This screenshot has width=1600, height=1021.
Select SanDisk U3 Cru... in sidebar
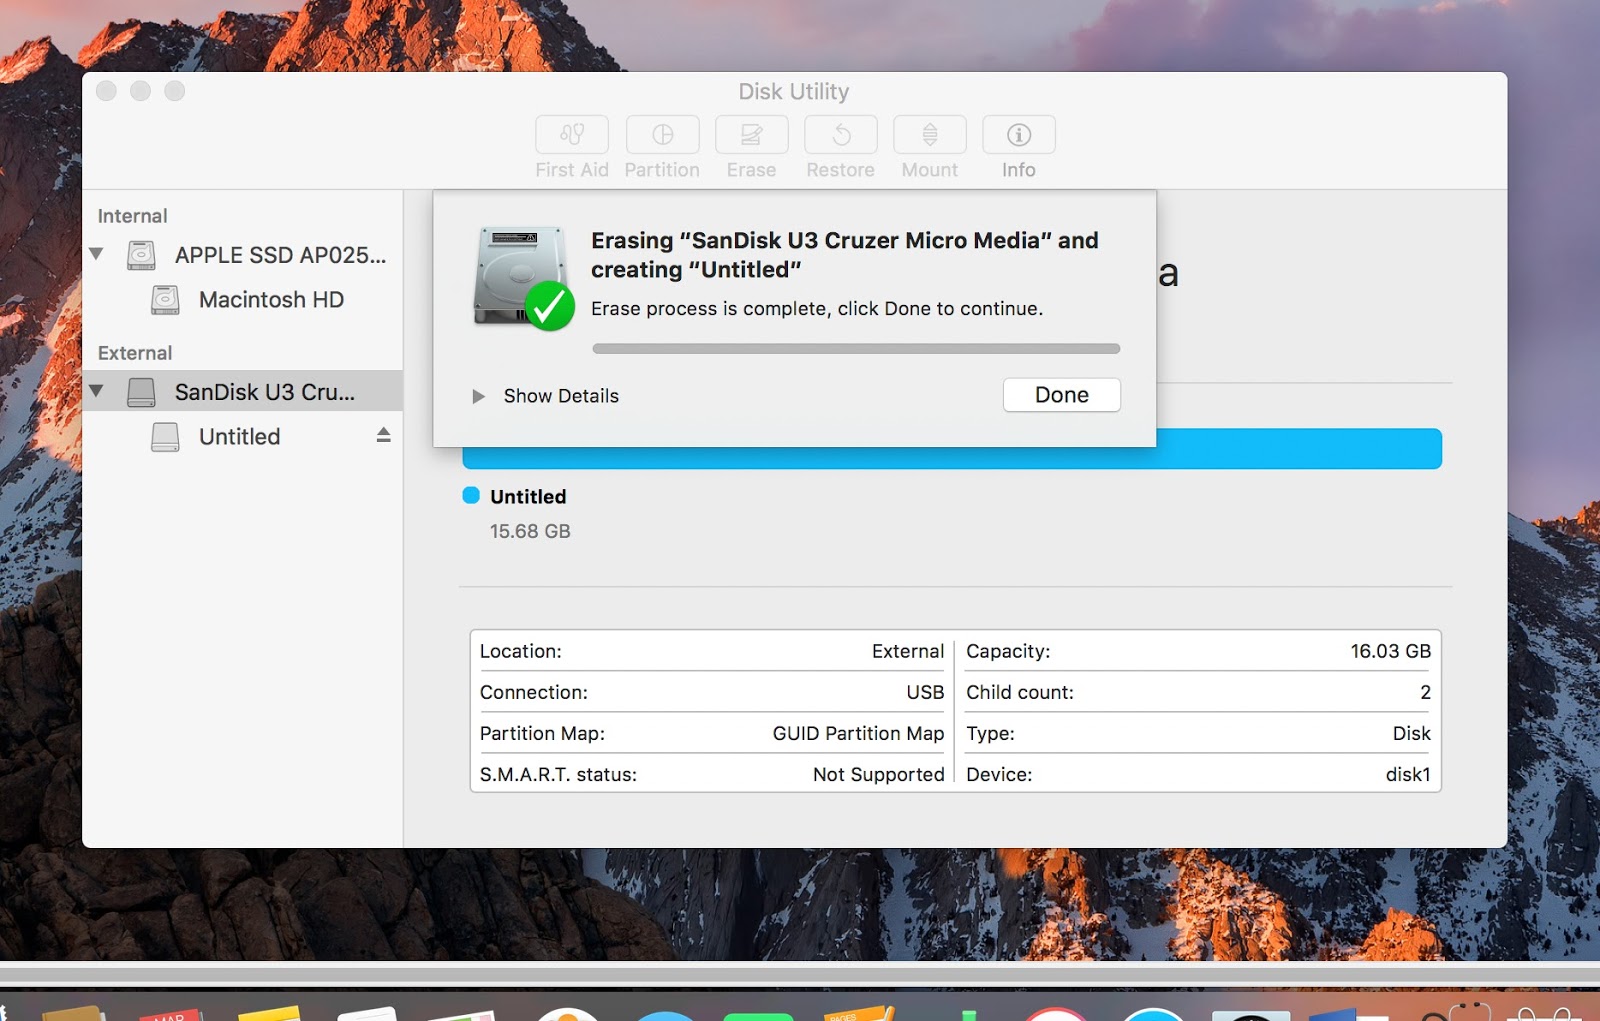pyautogui.click(x=243, y=391)
